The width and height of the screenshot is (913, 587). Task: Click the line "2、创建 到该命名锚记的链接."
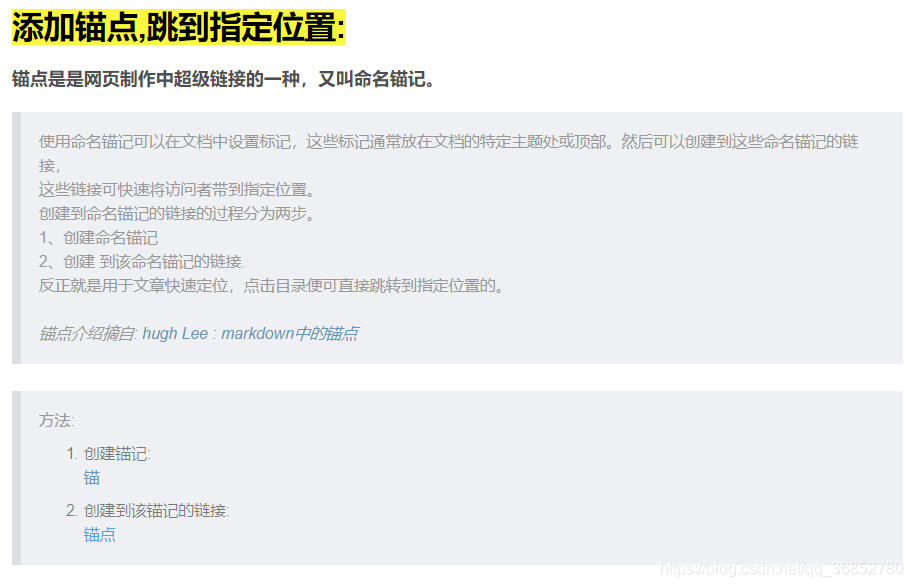142,261
